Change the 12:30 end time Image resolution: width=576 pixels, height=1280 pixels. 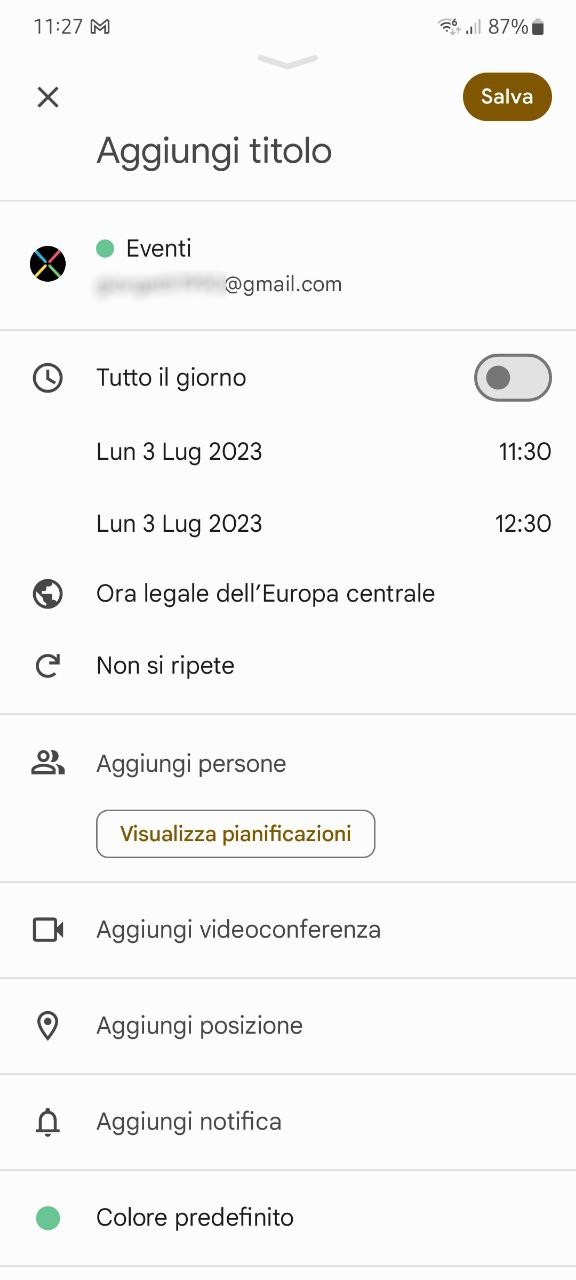(x=524, y=524)
